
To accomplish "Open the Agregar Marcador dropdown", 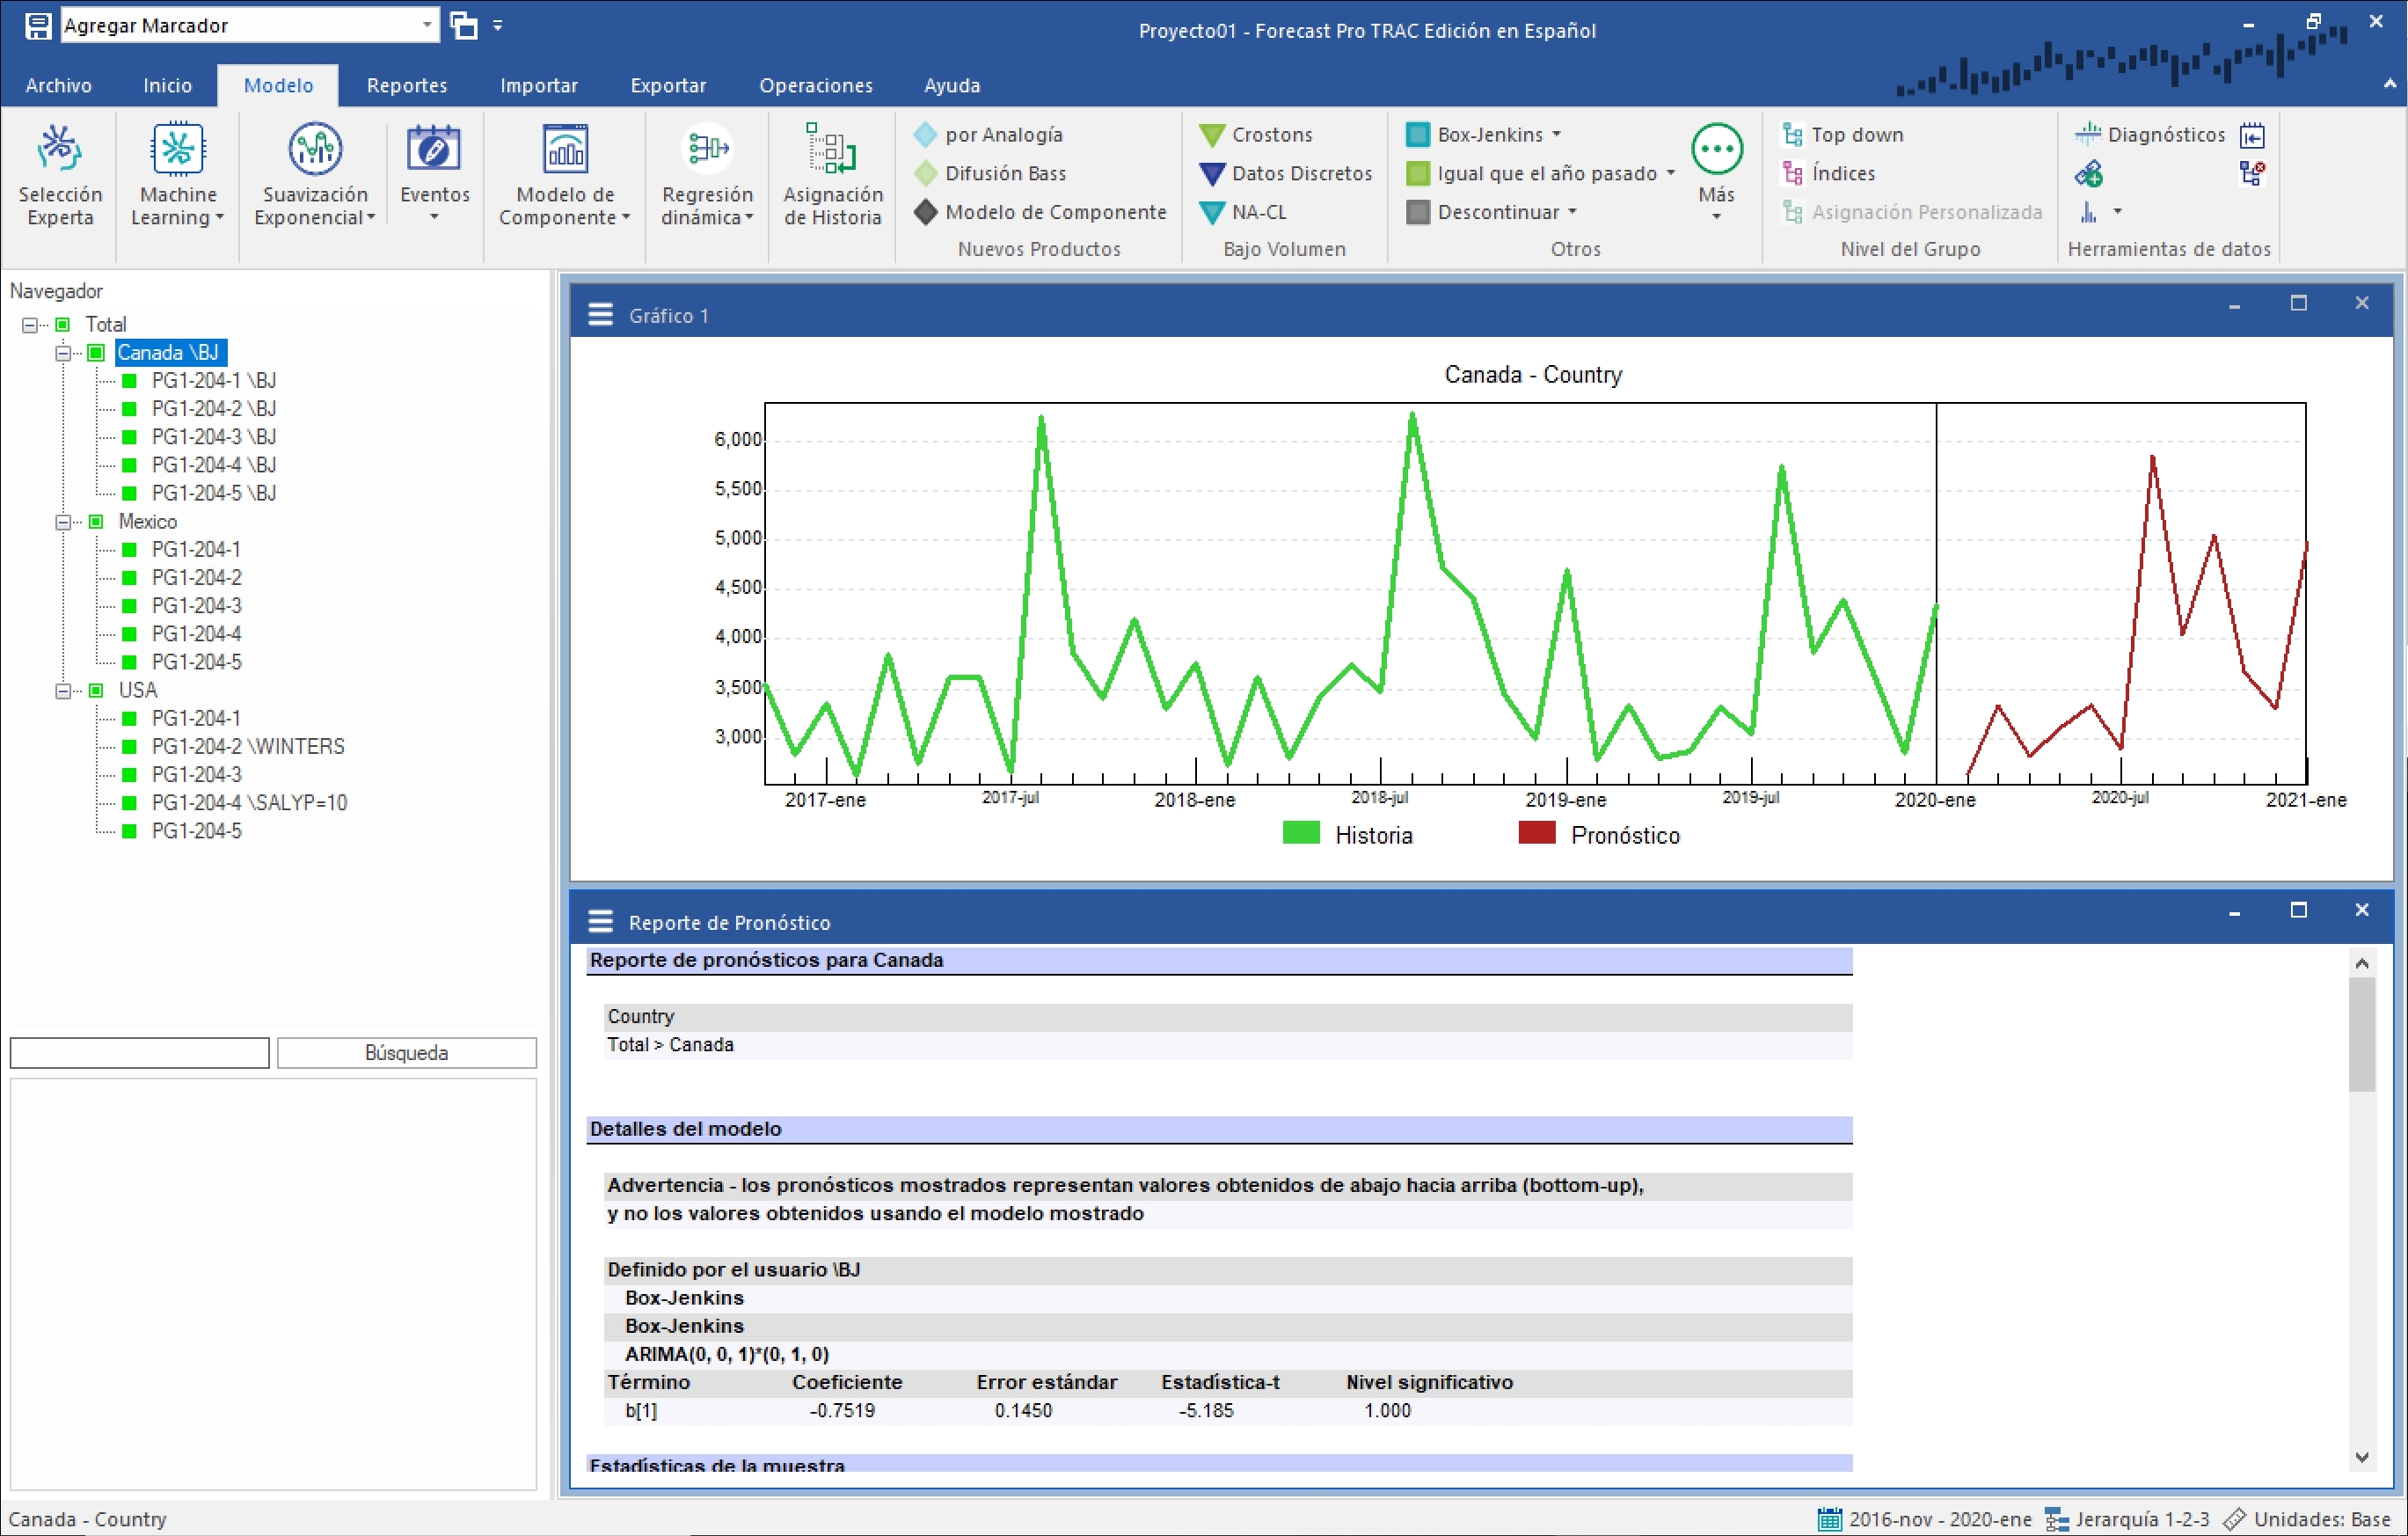I will point(427,25).
